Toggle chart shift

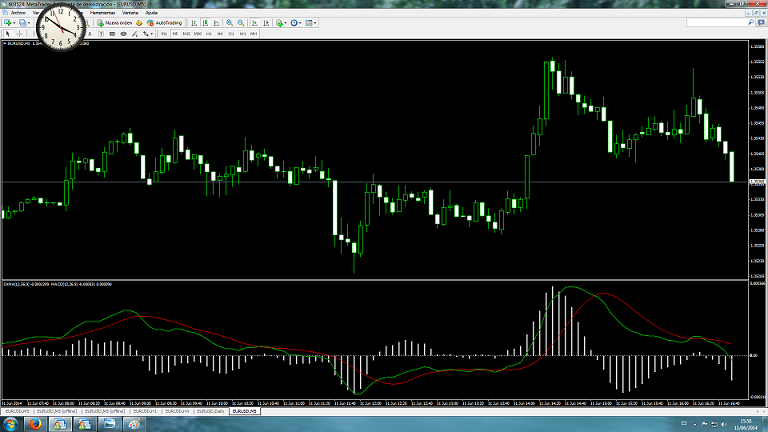tap(266, 23)
